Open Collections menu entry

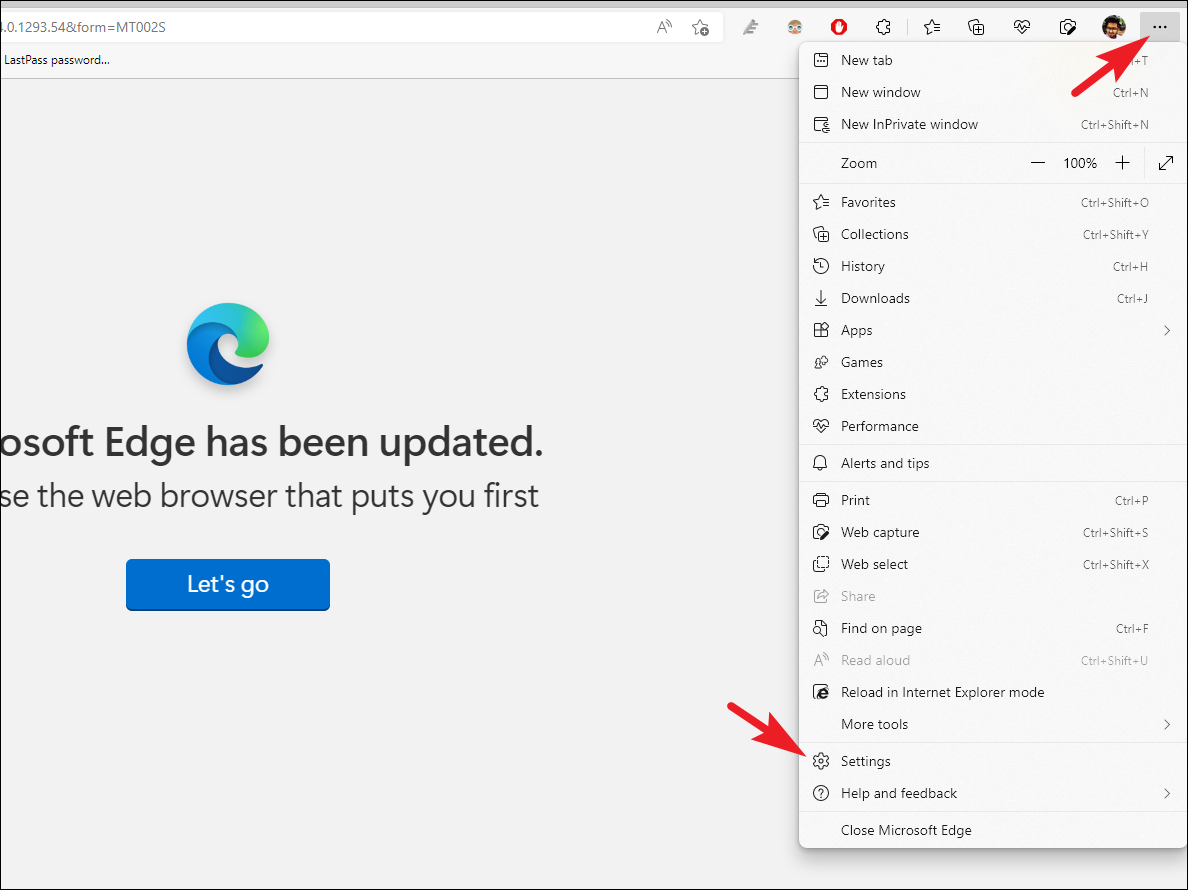(x=993, y=234)
